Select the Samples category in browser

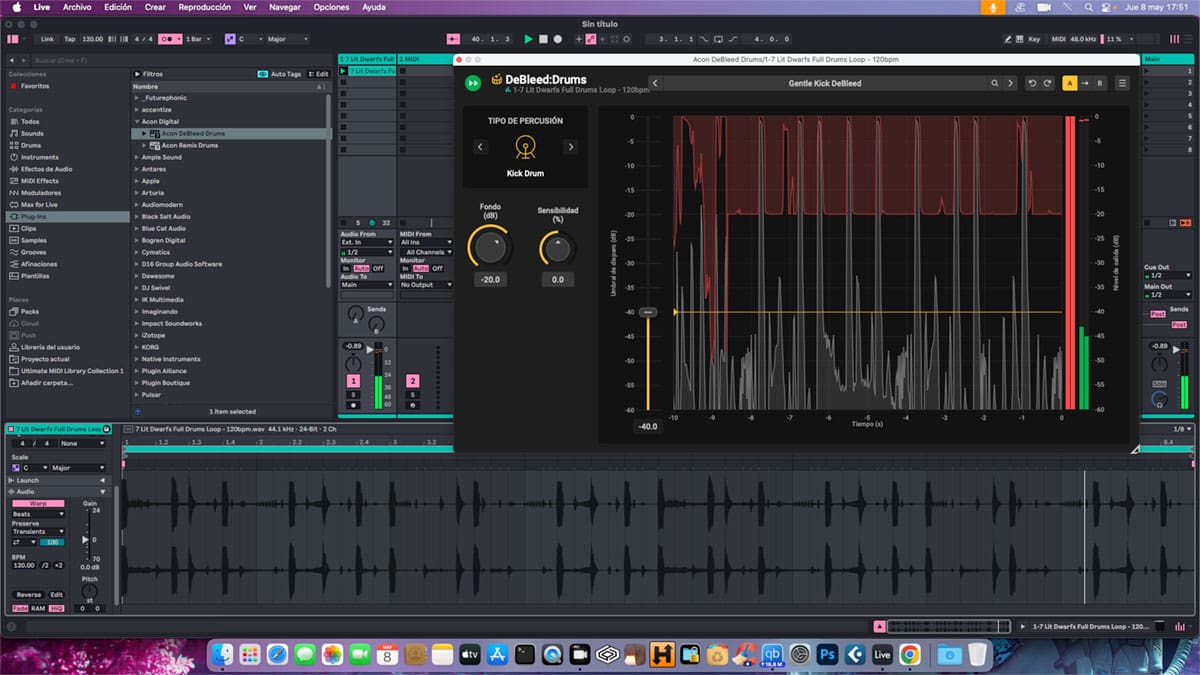(33, 240)
